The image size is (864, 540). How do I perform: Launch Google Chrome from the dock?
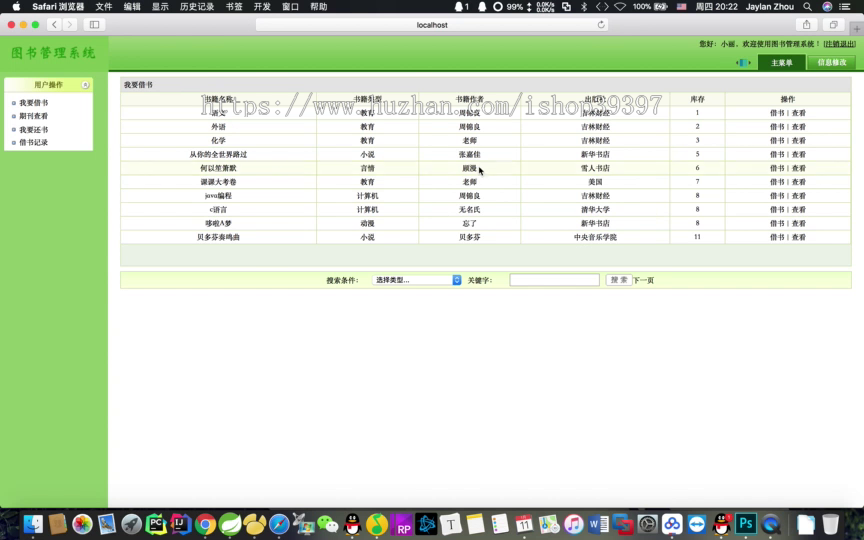tap(205, 524)
